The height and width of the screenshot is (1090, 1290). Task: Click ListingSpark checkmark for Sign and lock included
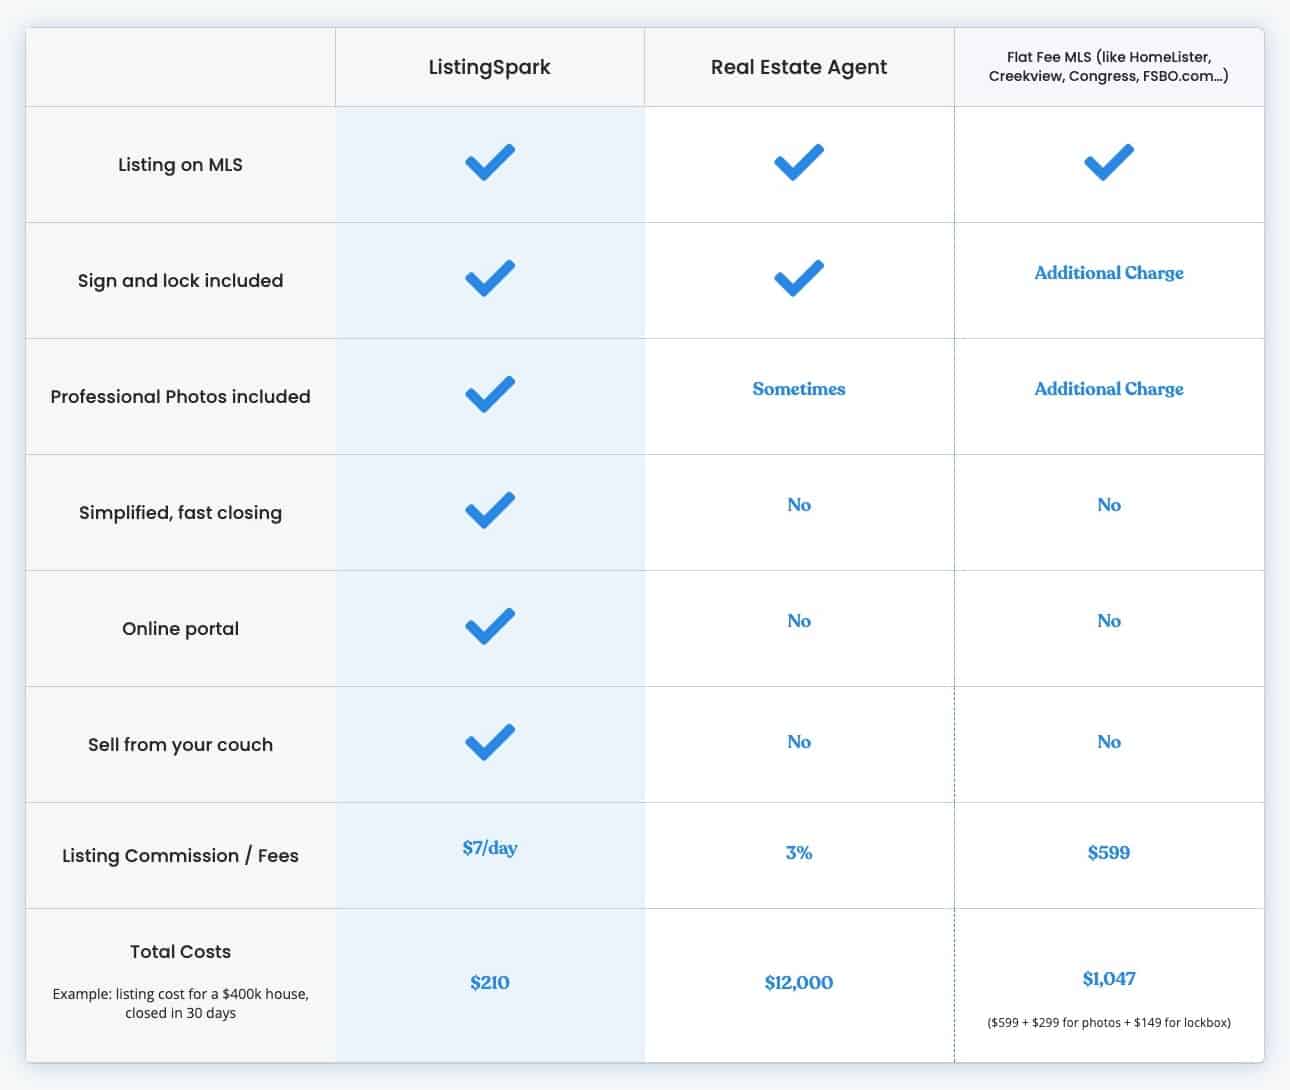[490, 278]
